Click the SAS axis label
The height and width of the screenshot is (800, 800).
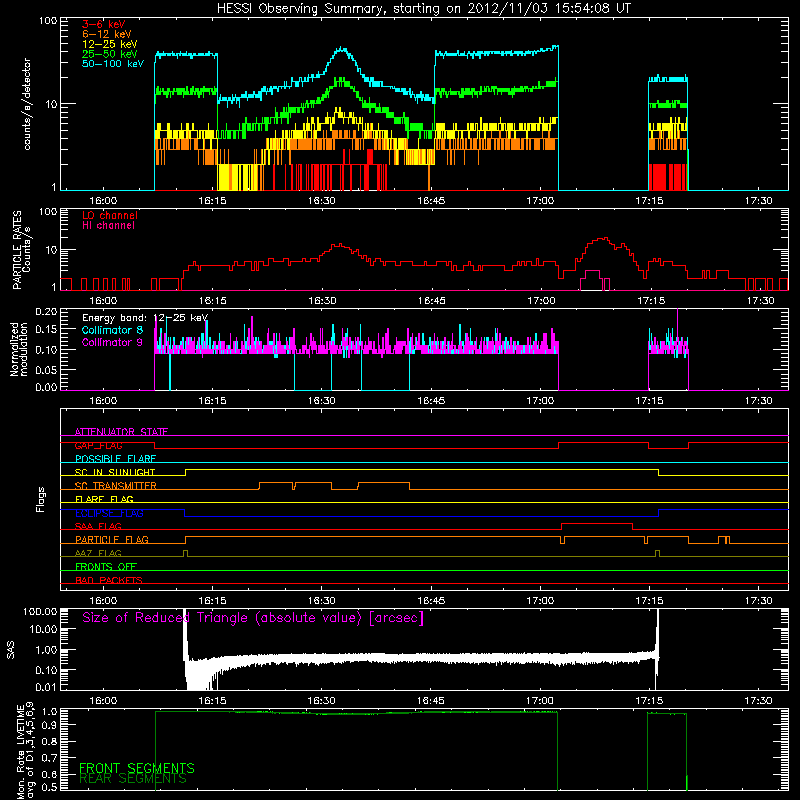pyautogui.click(x=11, y=649)
